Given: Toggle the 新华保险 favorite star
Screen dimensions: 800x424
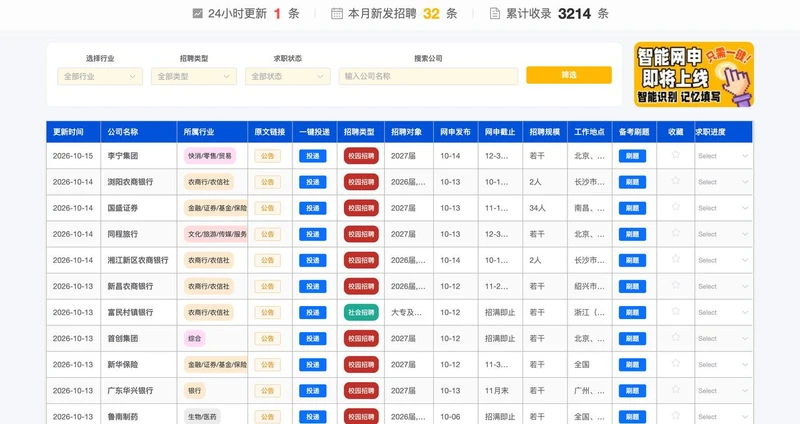Looking at the screenshot, I should click(676, 363).
